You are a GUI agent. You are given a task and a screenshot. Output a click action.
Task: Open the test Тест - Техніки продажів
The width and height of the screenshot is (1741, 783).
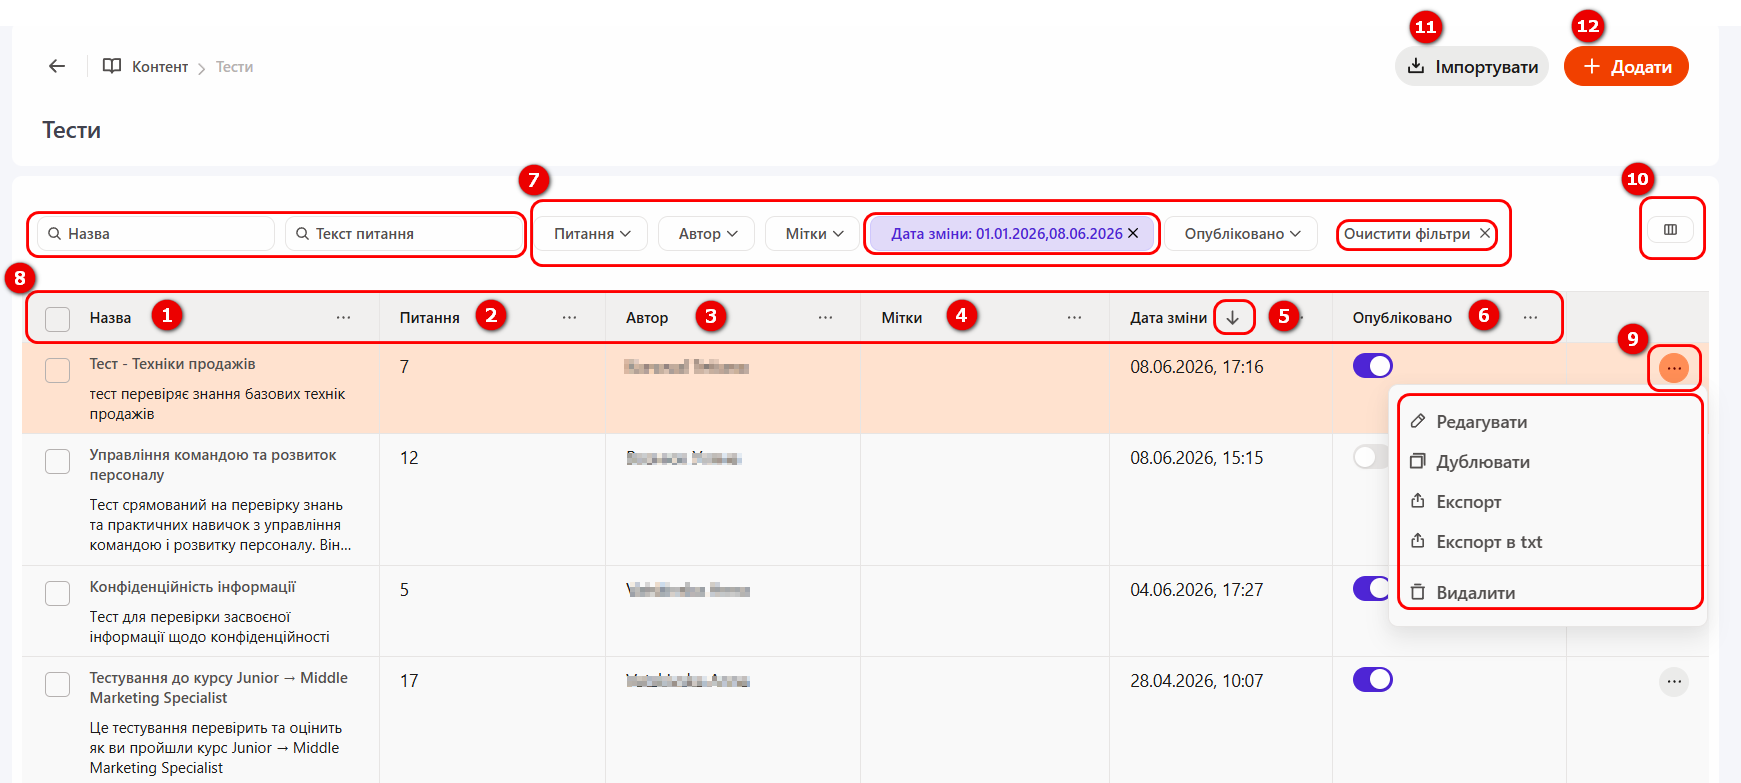pos(172,364)
